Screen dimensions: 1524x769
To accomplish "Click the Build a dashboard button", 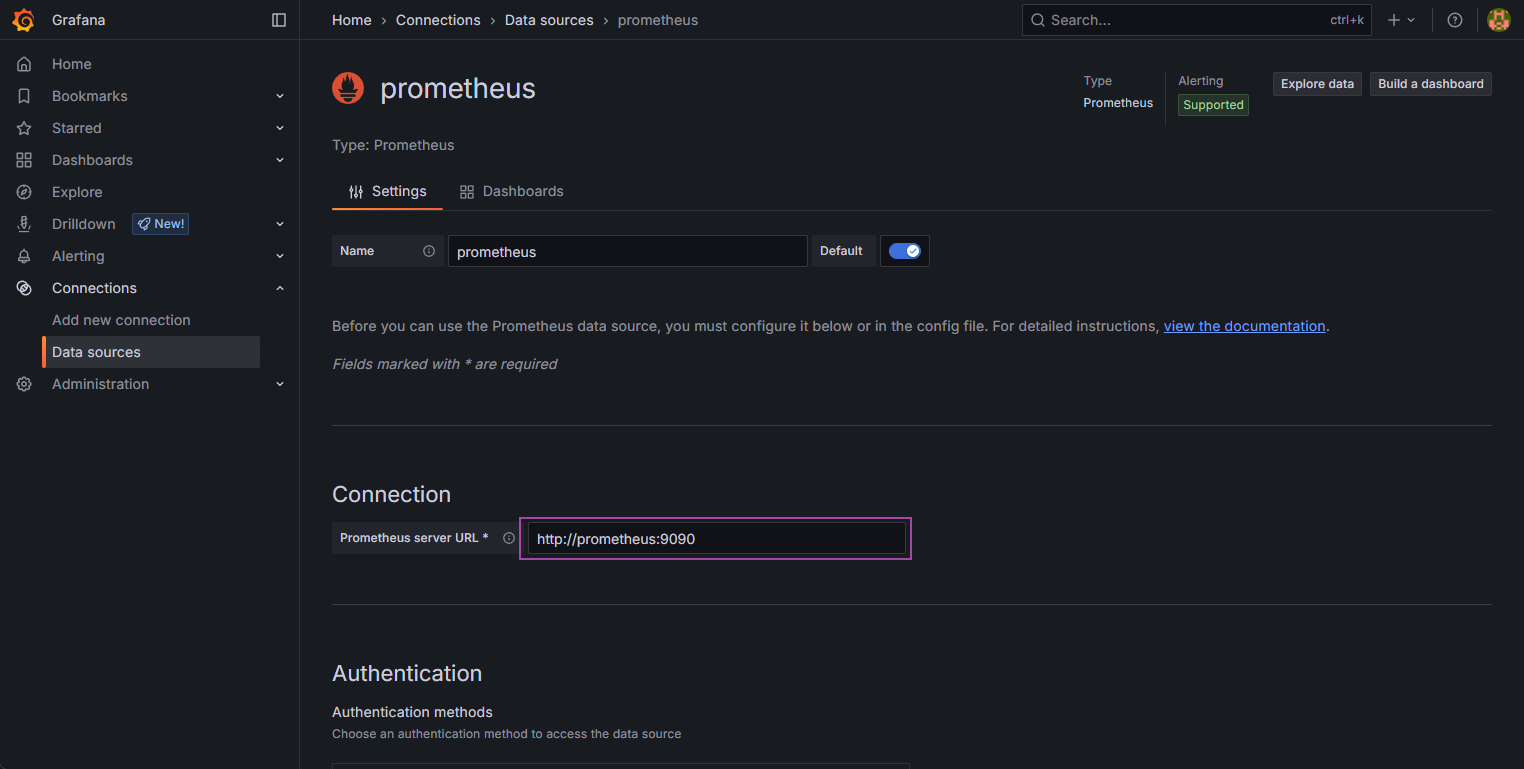I will pos(1430,84).
